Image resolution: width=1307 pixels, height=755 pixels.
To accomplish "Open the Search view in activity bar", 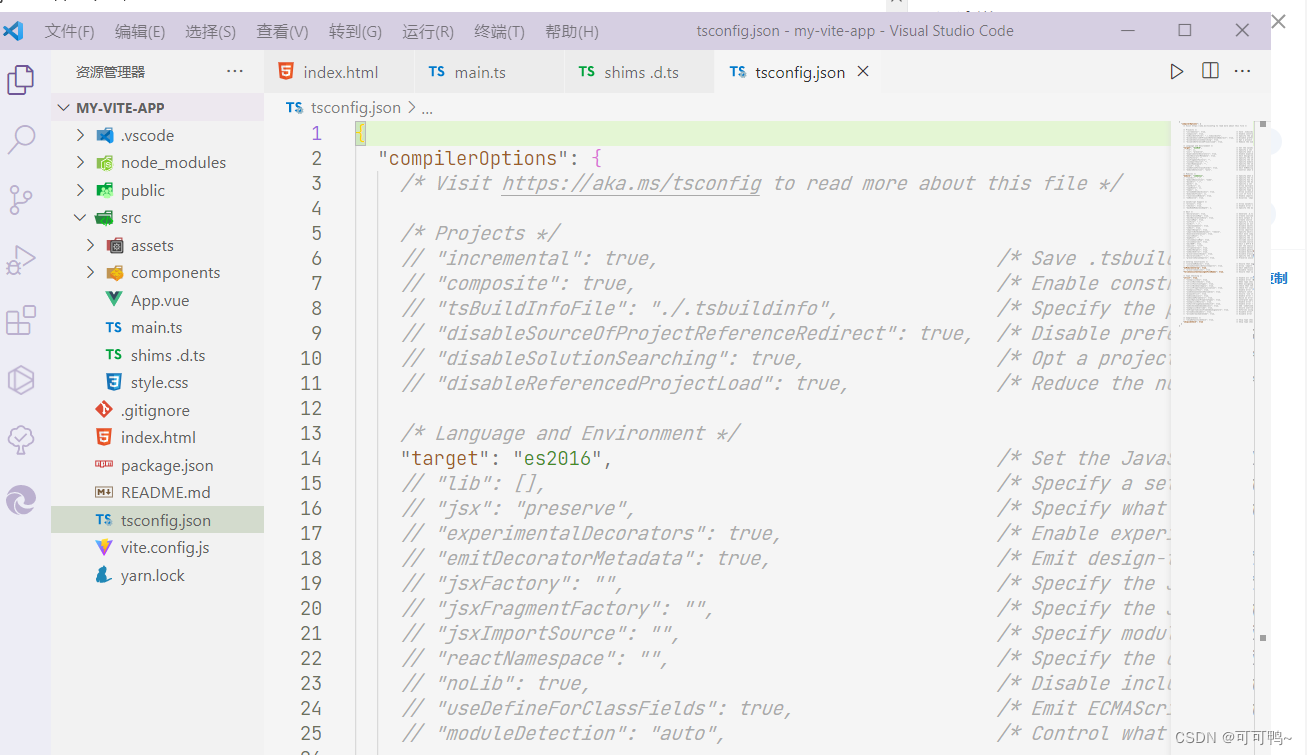I will click(x=21, y=139).
